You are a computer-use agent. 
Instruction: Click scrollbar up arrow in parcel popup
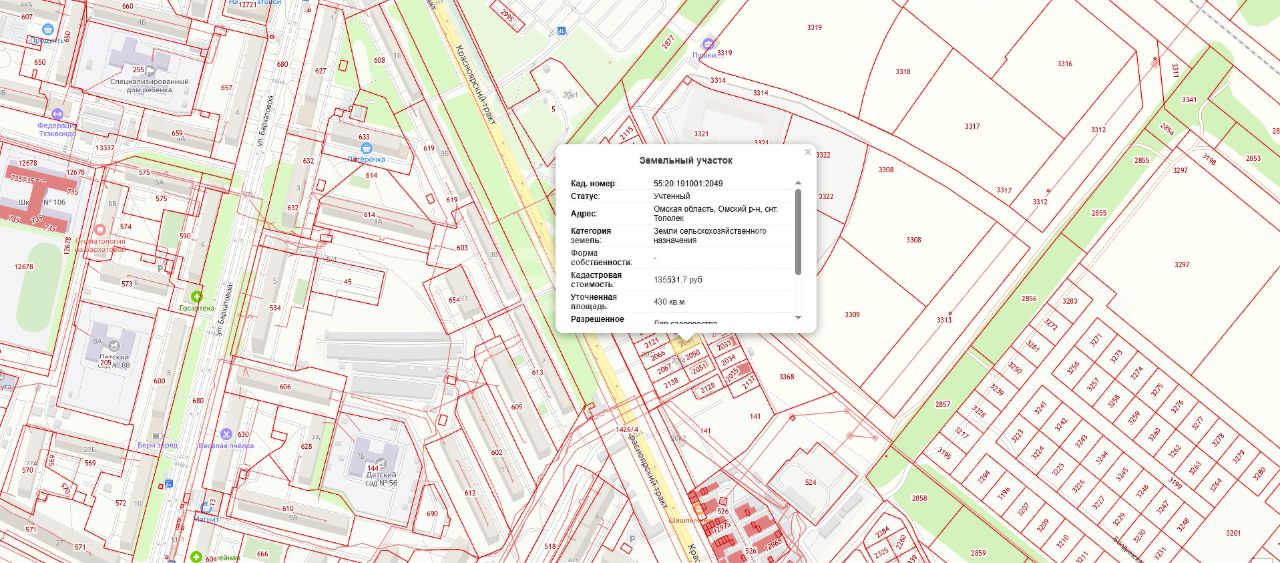(x=797, y=183)
